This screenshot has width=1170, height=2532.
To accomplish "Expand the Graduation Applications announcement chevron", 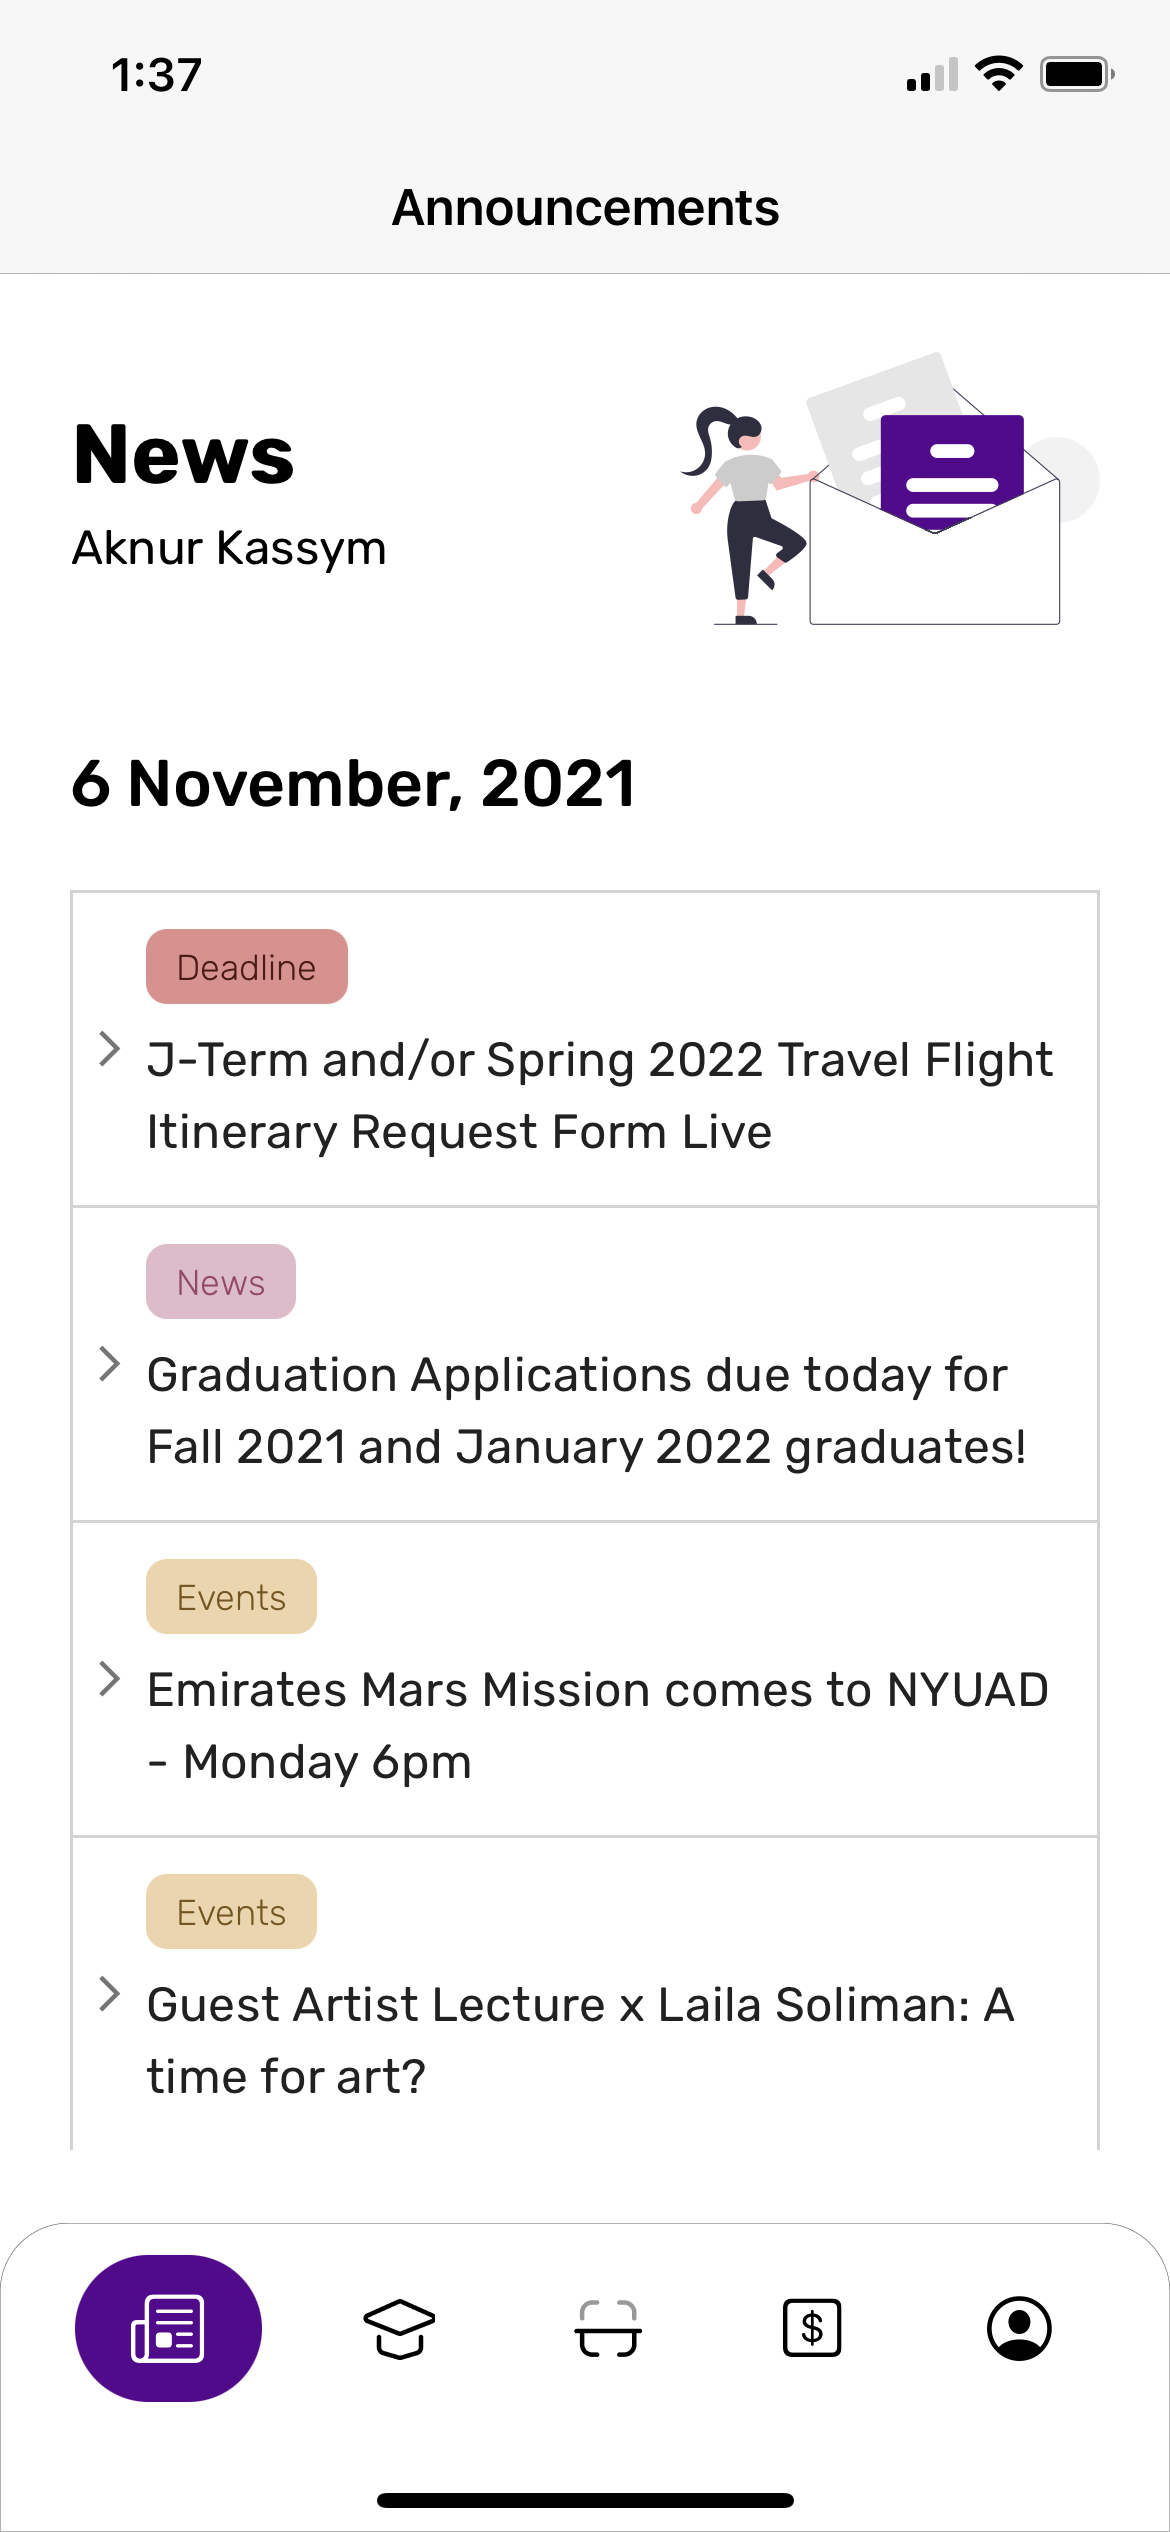I will point(110,1364).
